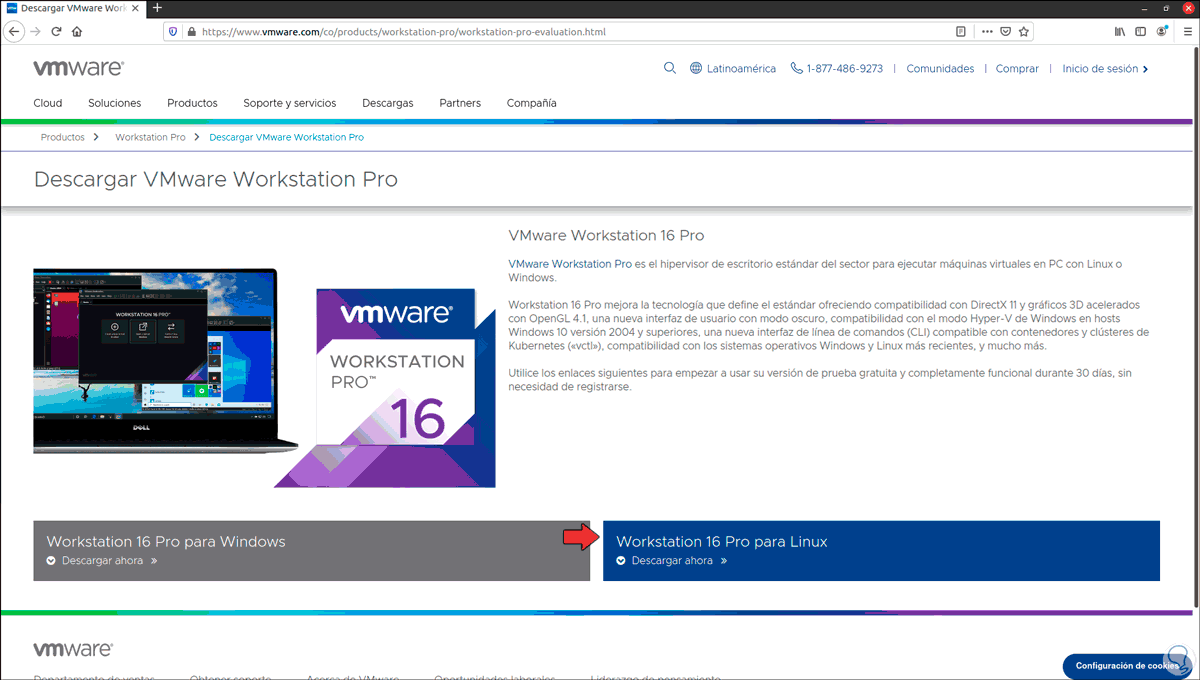Bookmark this page with the star icon
The width and height of the screenshot is (1200, 680).
pyautogui.click(x=1024, y=31)
